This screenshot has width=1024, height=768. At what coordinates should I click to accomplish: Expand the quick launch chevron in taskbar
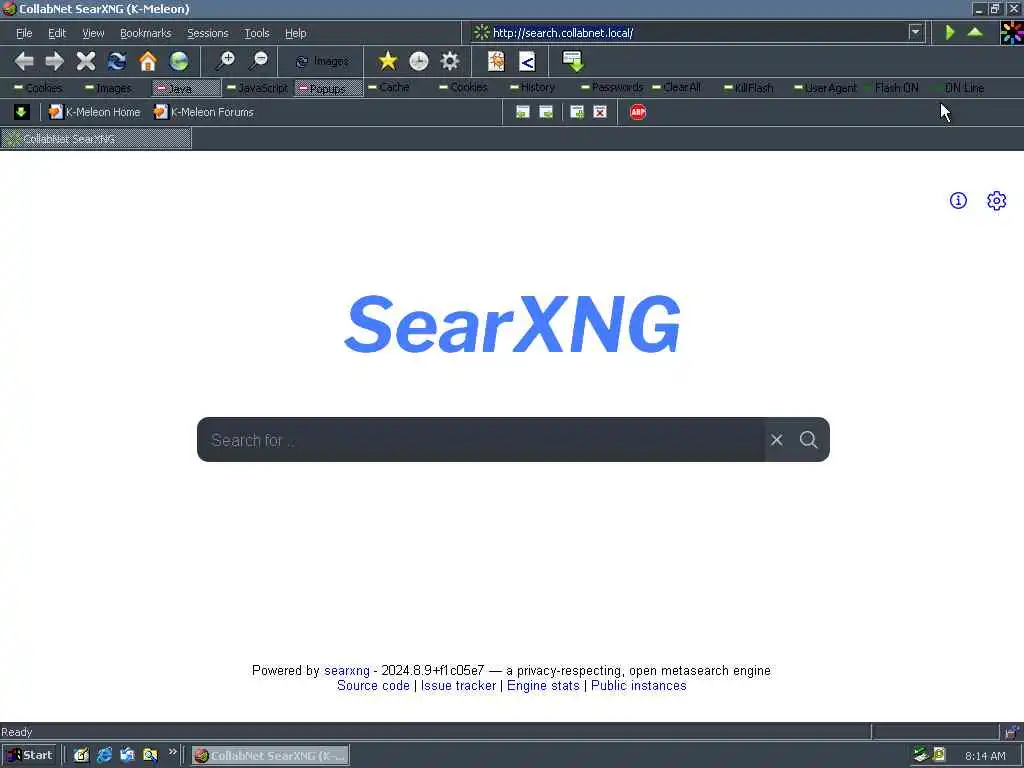pyautogui.click(x=172, y=752)
